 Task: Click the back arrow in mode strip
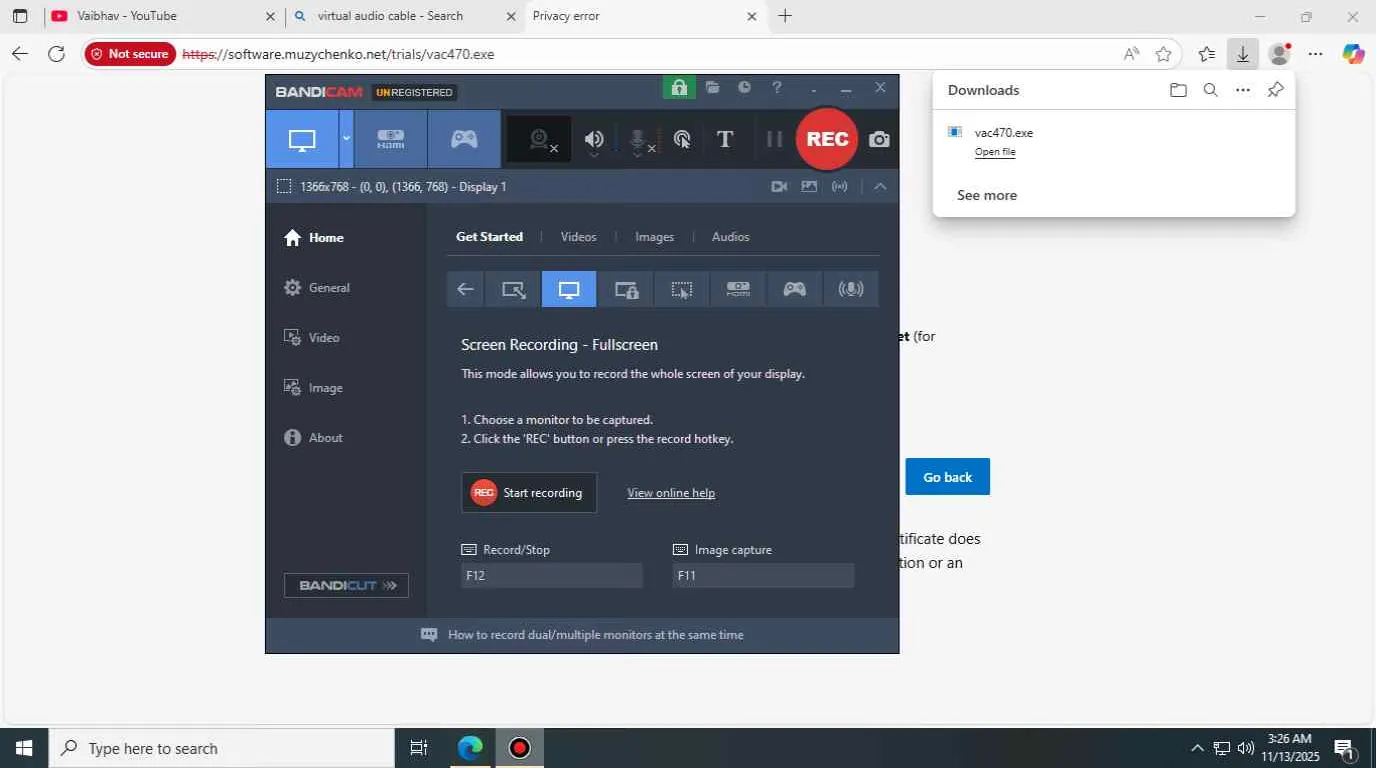465,289
